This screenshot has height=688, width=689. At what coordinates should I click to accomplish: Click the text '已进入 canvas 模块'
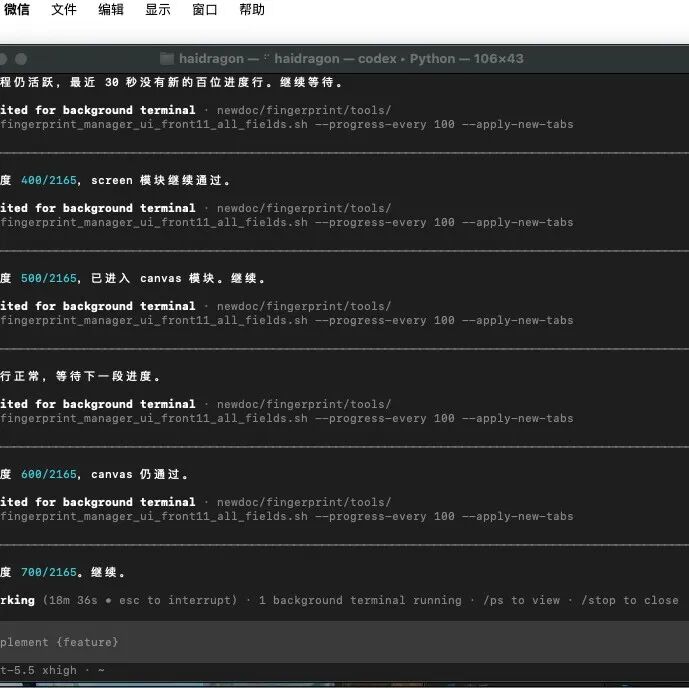click(x=152, y=278)
